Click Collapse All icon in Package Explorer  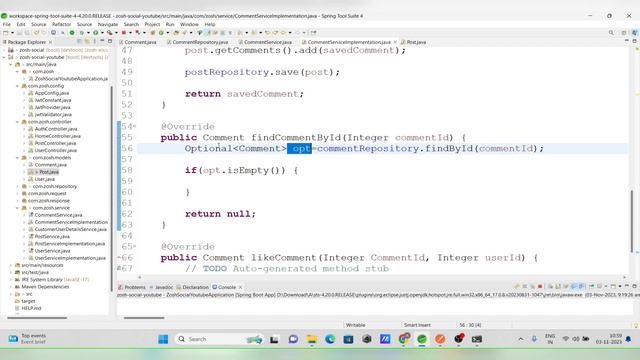(x=79, y=42)
